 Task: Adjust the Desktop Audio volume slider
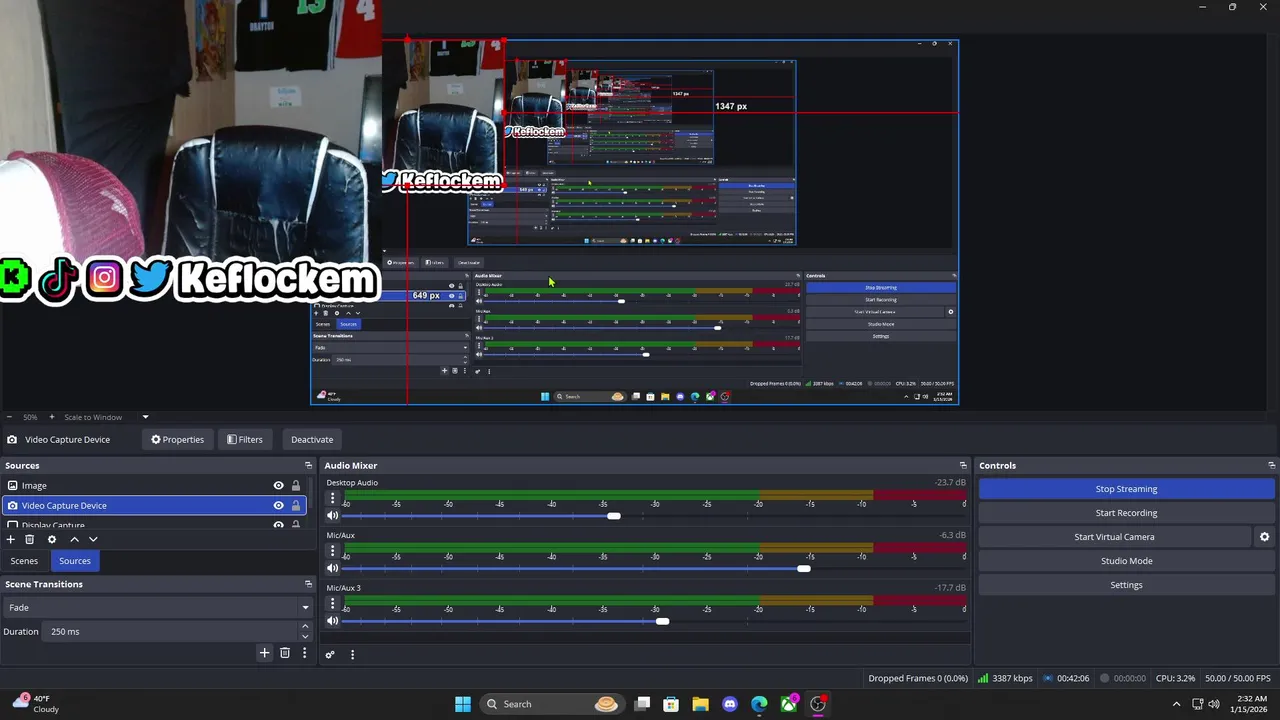614,516
